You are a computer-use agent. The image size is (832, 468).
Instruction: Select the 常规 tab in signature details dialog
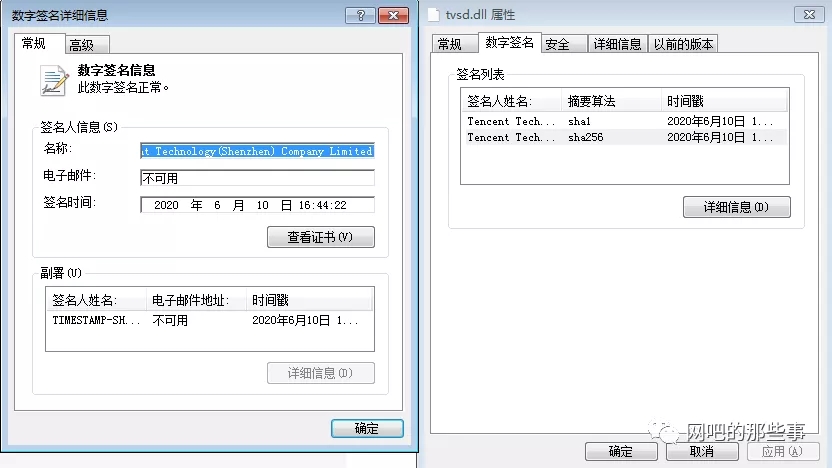40,44
